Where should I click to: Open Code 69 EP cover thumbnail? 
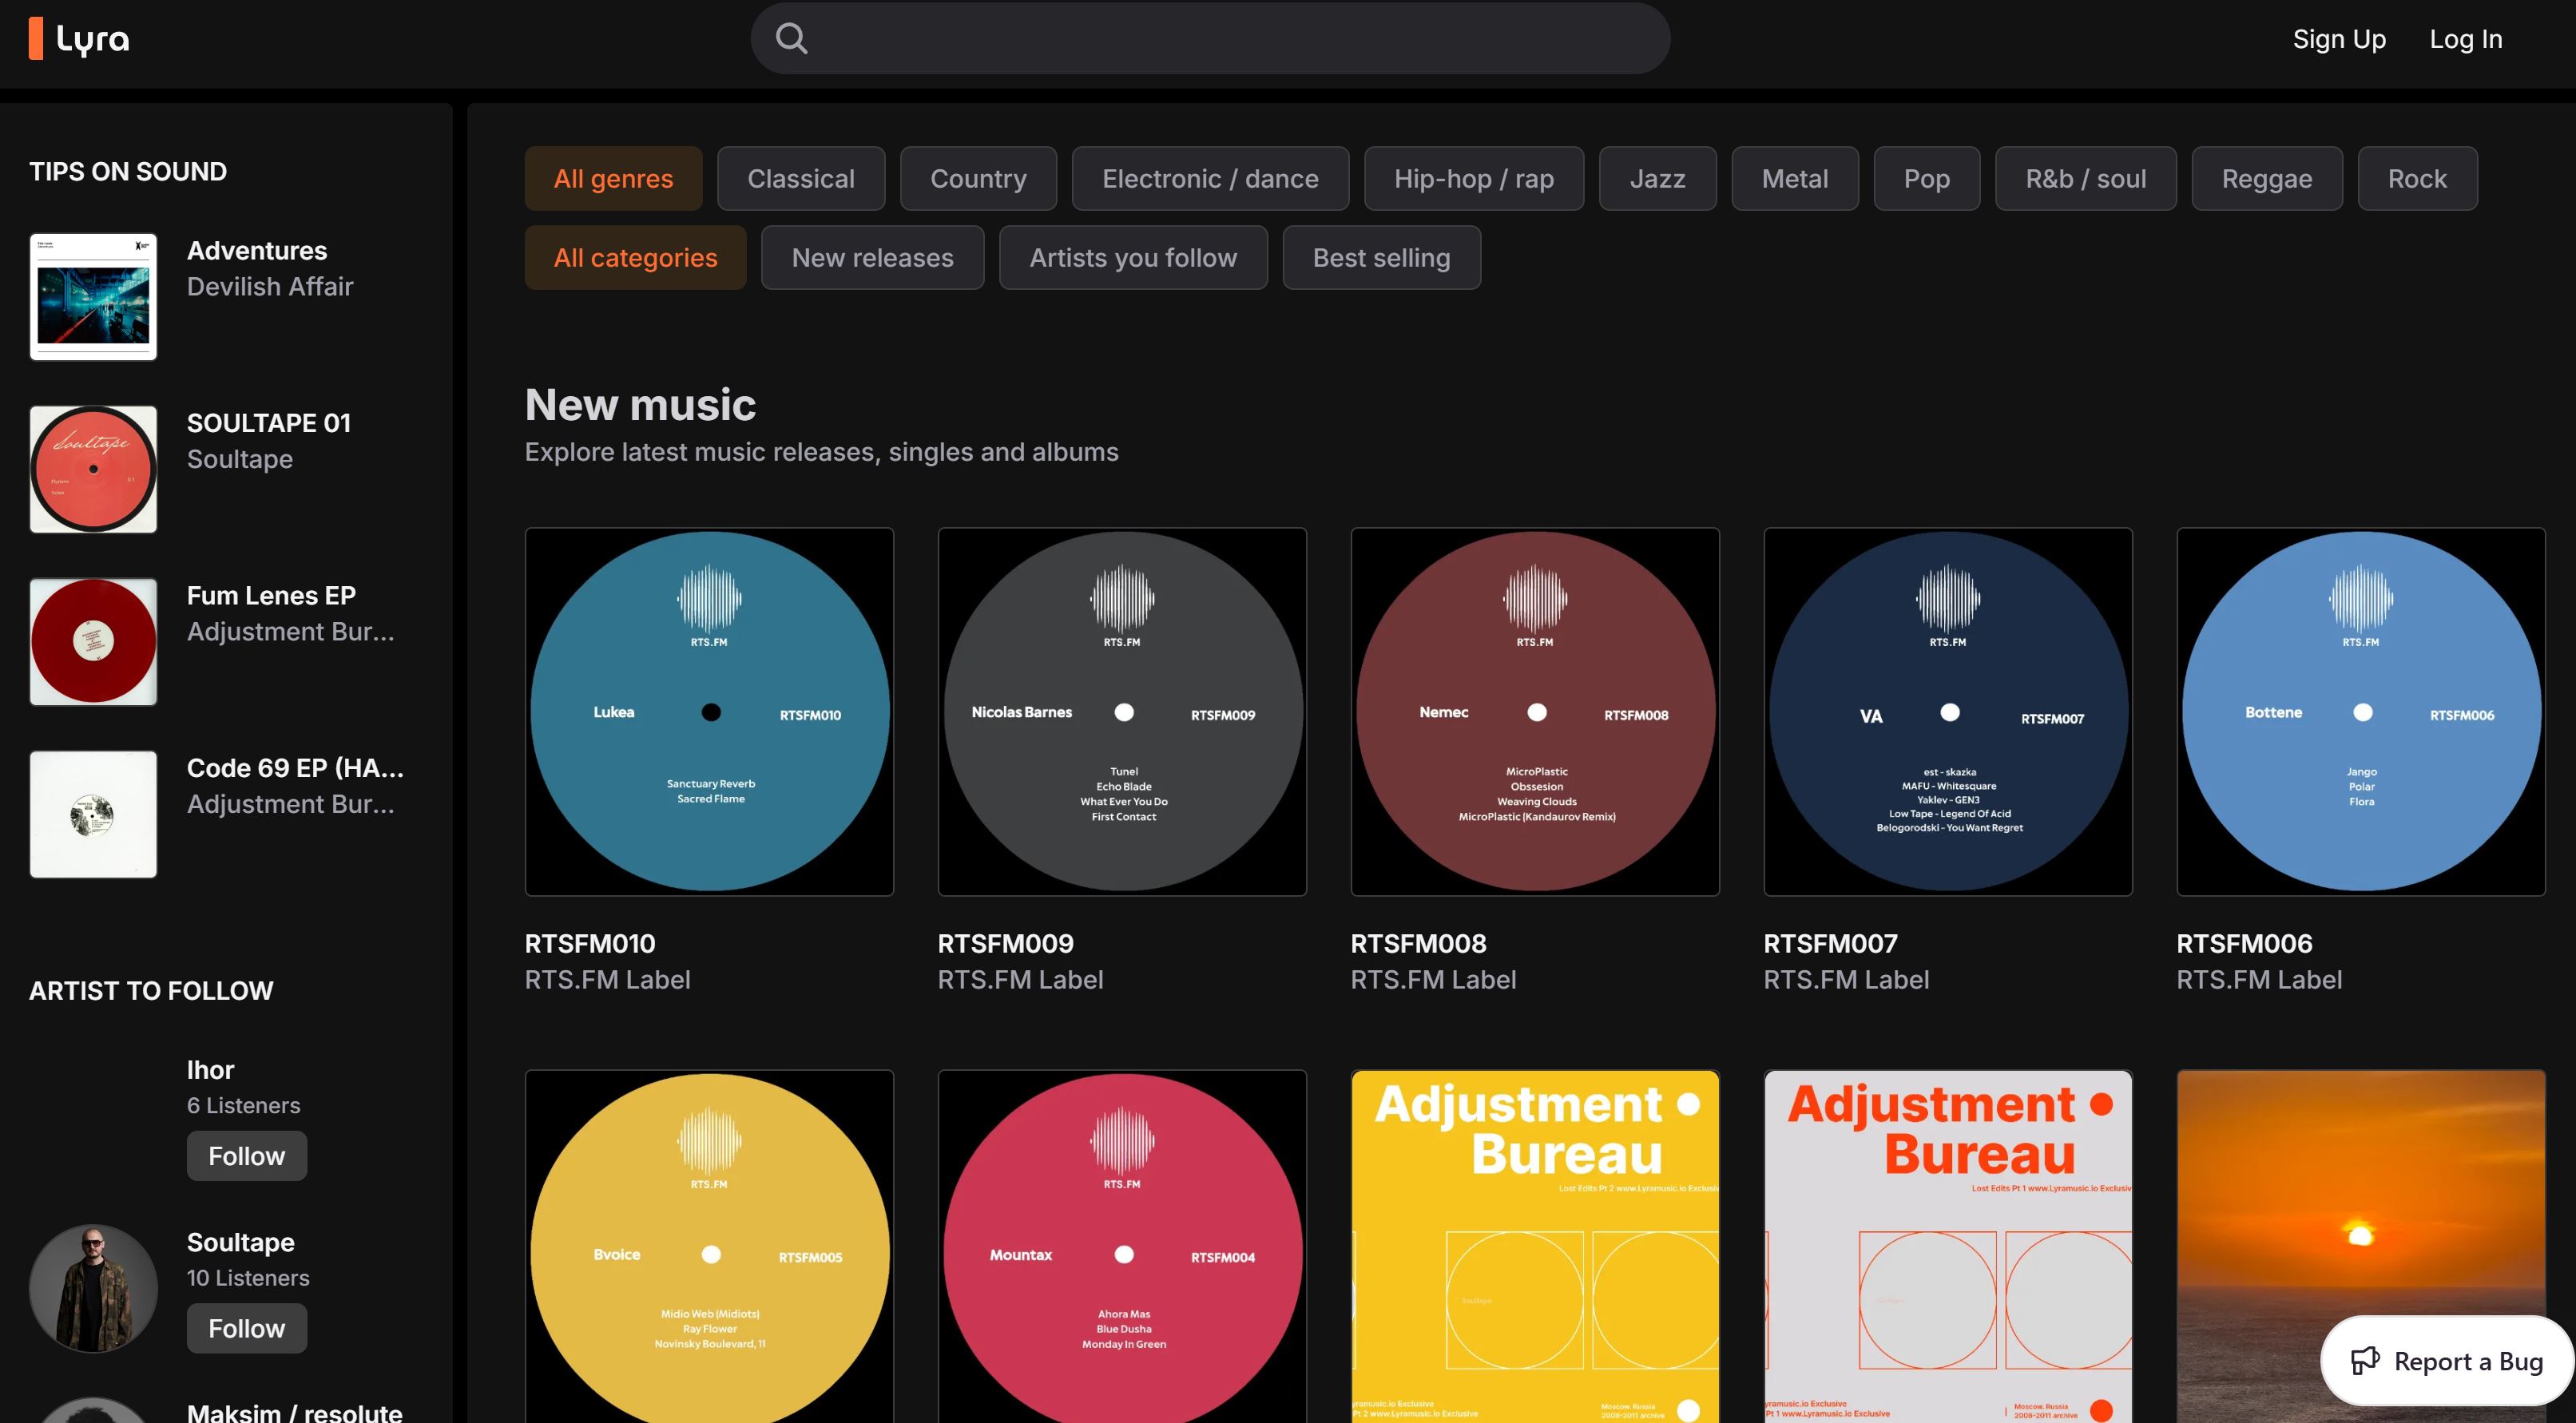[x=93, y=814]
